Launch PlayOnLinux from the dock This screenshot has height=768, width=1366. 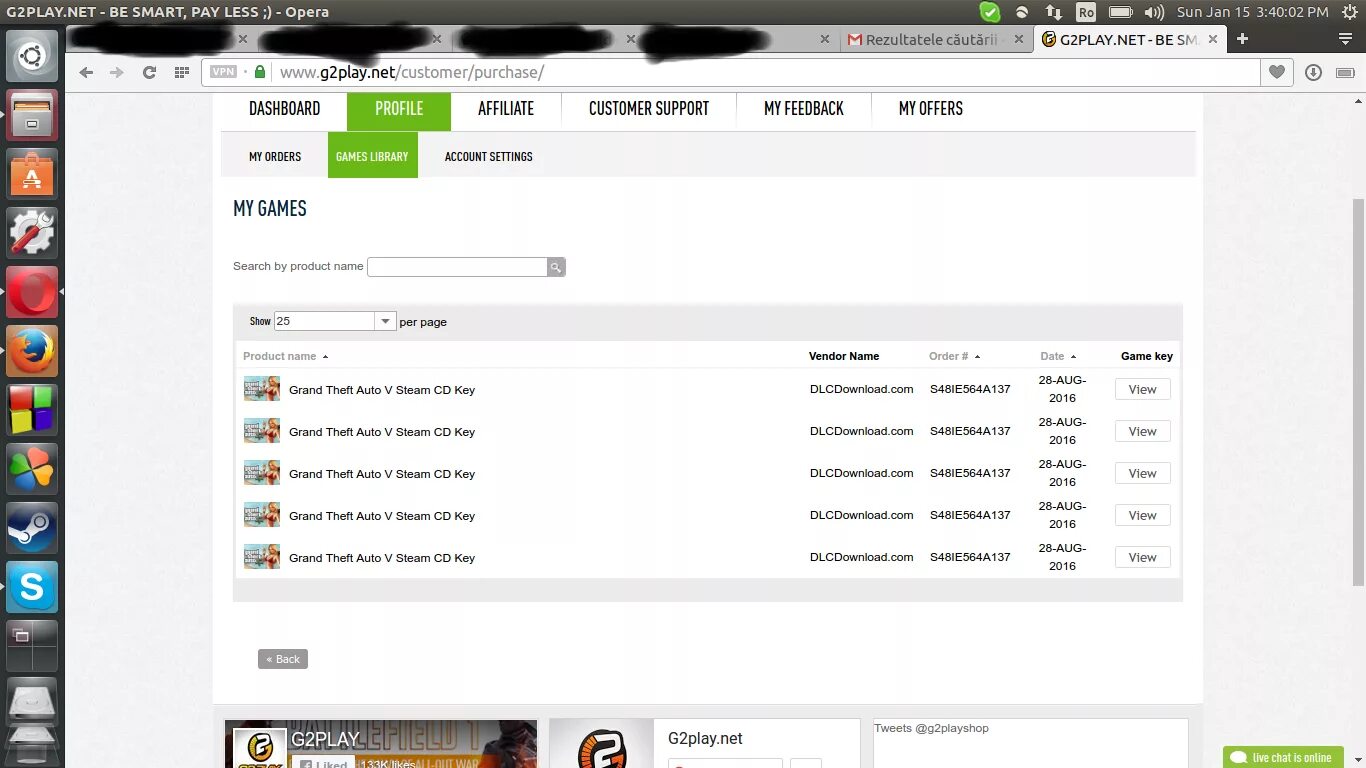(x=32, y=469)
